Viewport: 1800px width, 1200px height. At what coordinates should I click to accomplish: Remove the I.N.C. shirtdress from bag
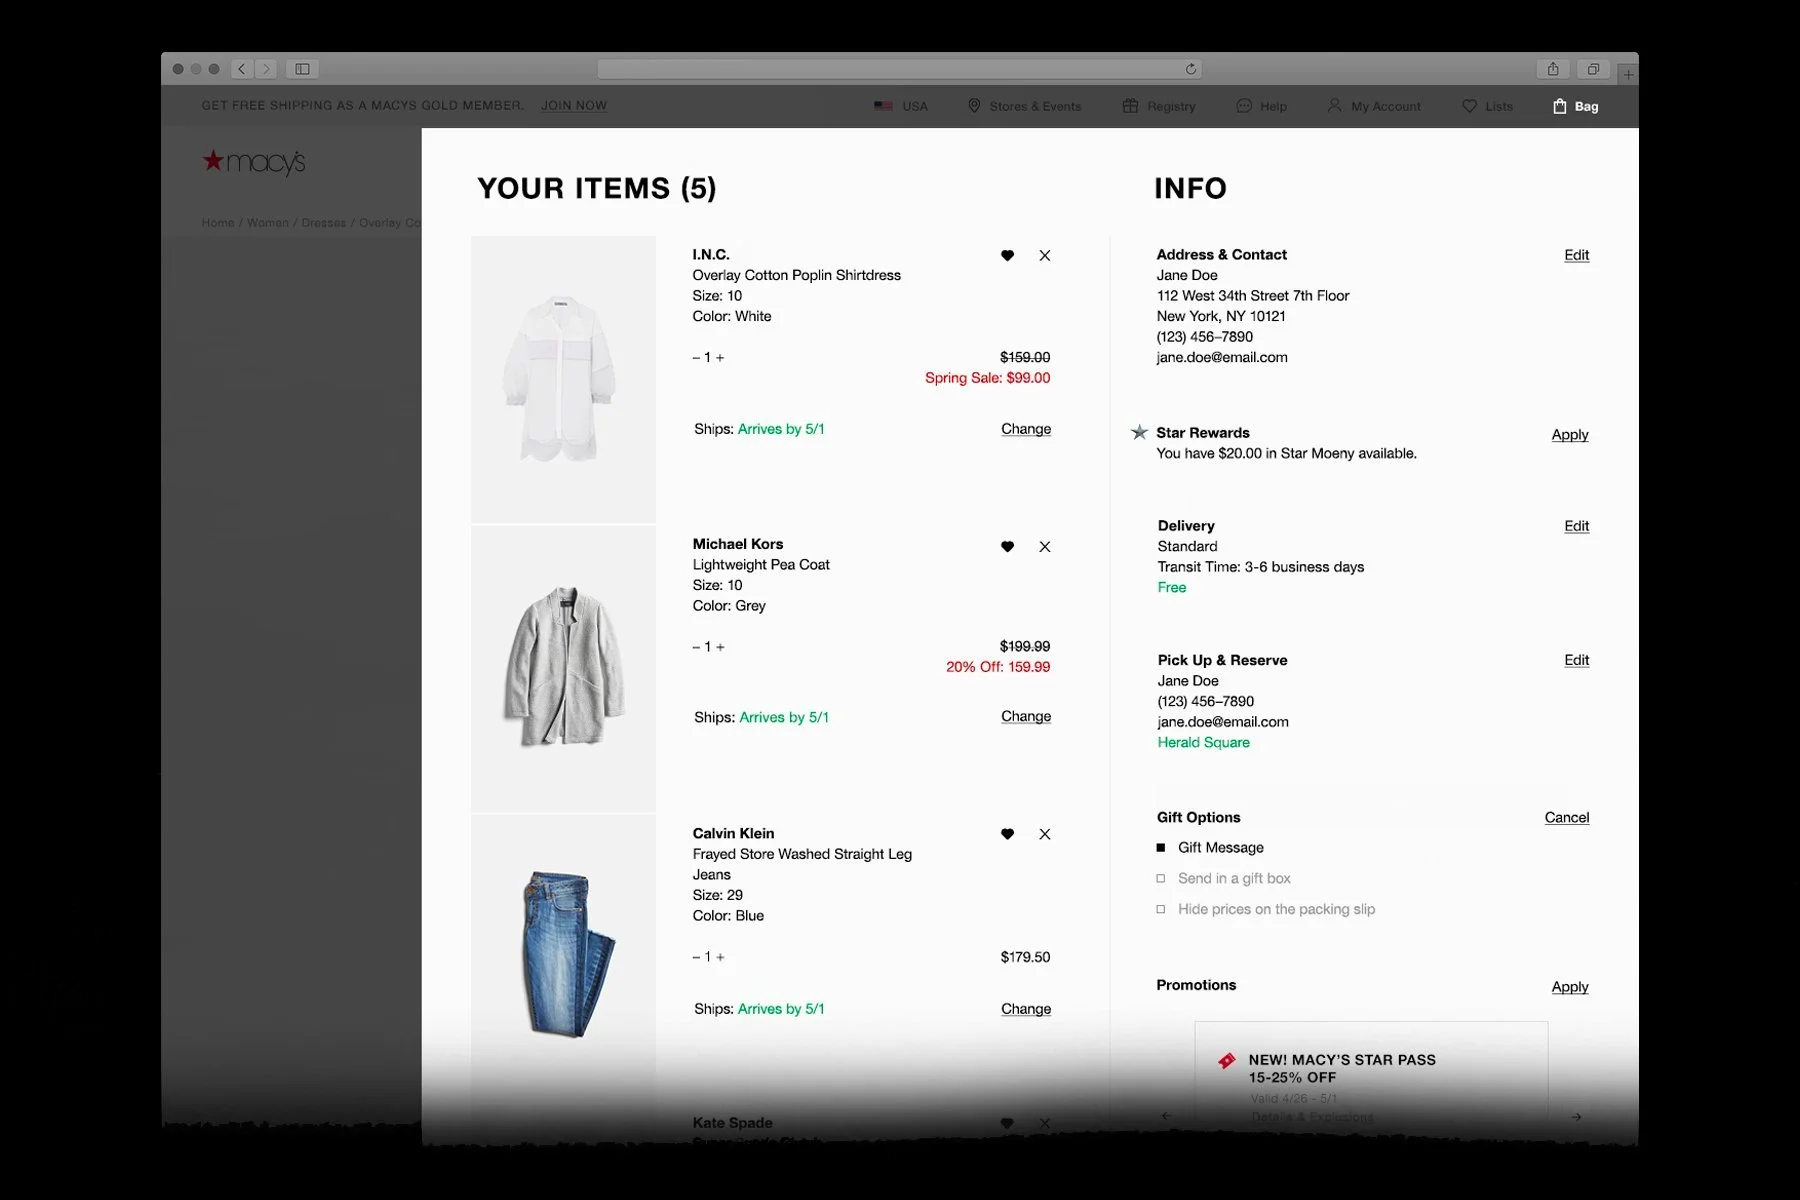(x=1045, y=256)
